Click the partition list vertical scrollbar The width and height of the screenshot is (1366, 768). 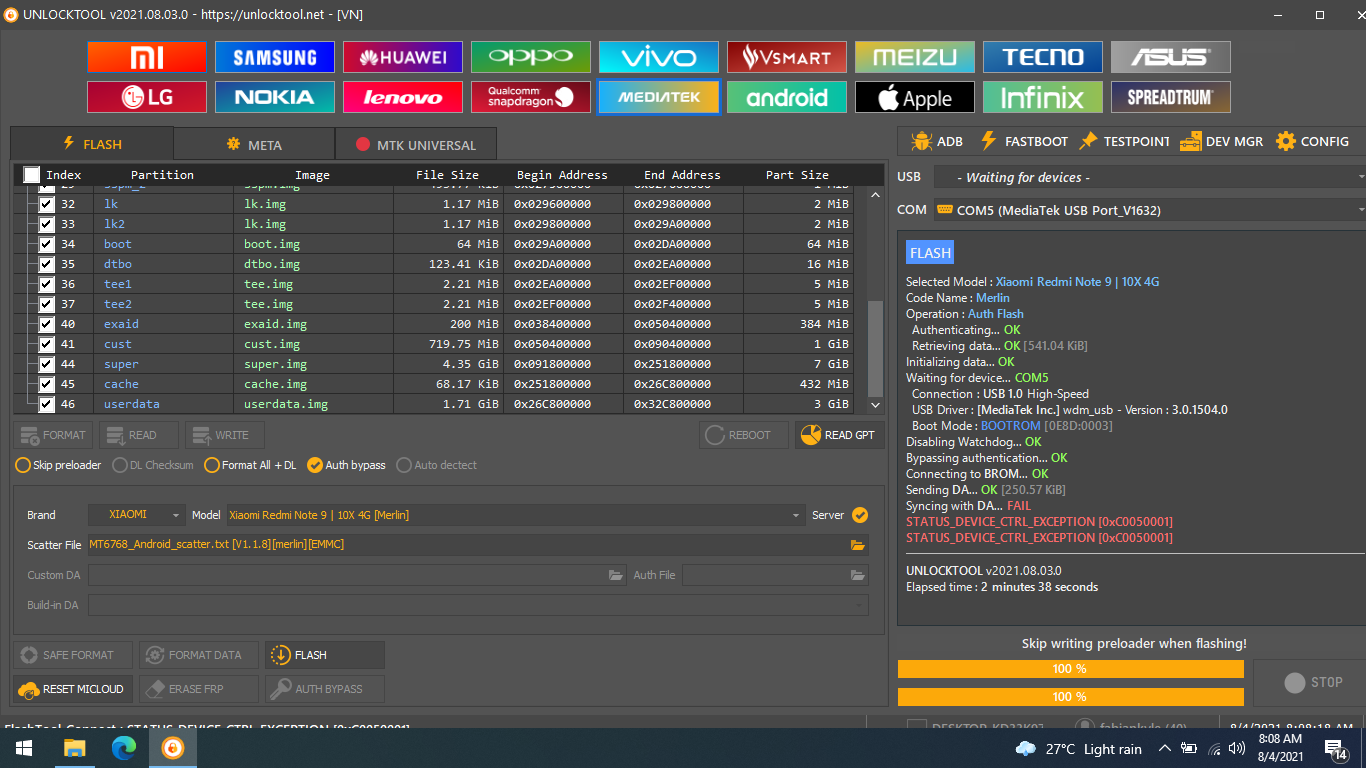pyautogui.click(x=876, y=347)
